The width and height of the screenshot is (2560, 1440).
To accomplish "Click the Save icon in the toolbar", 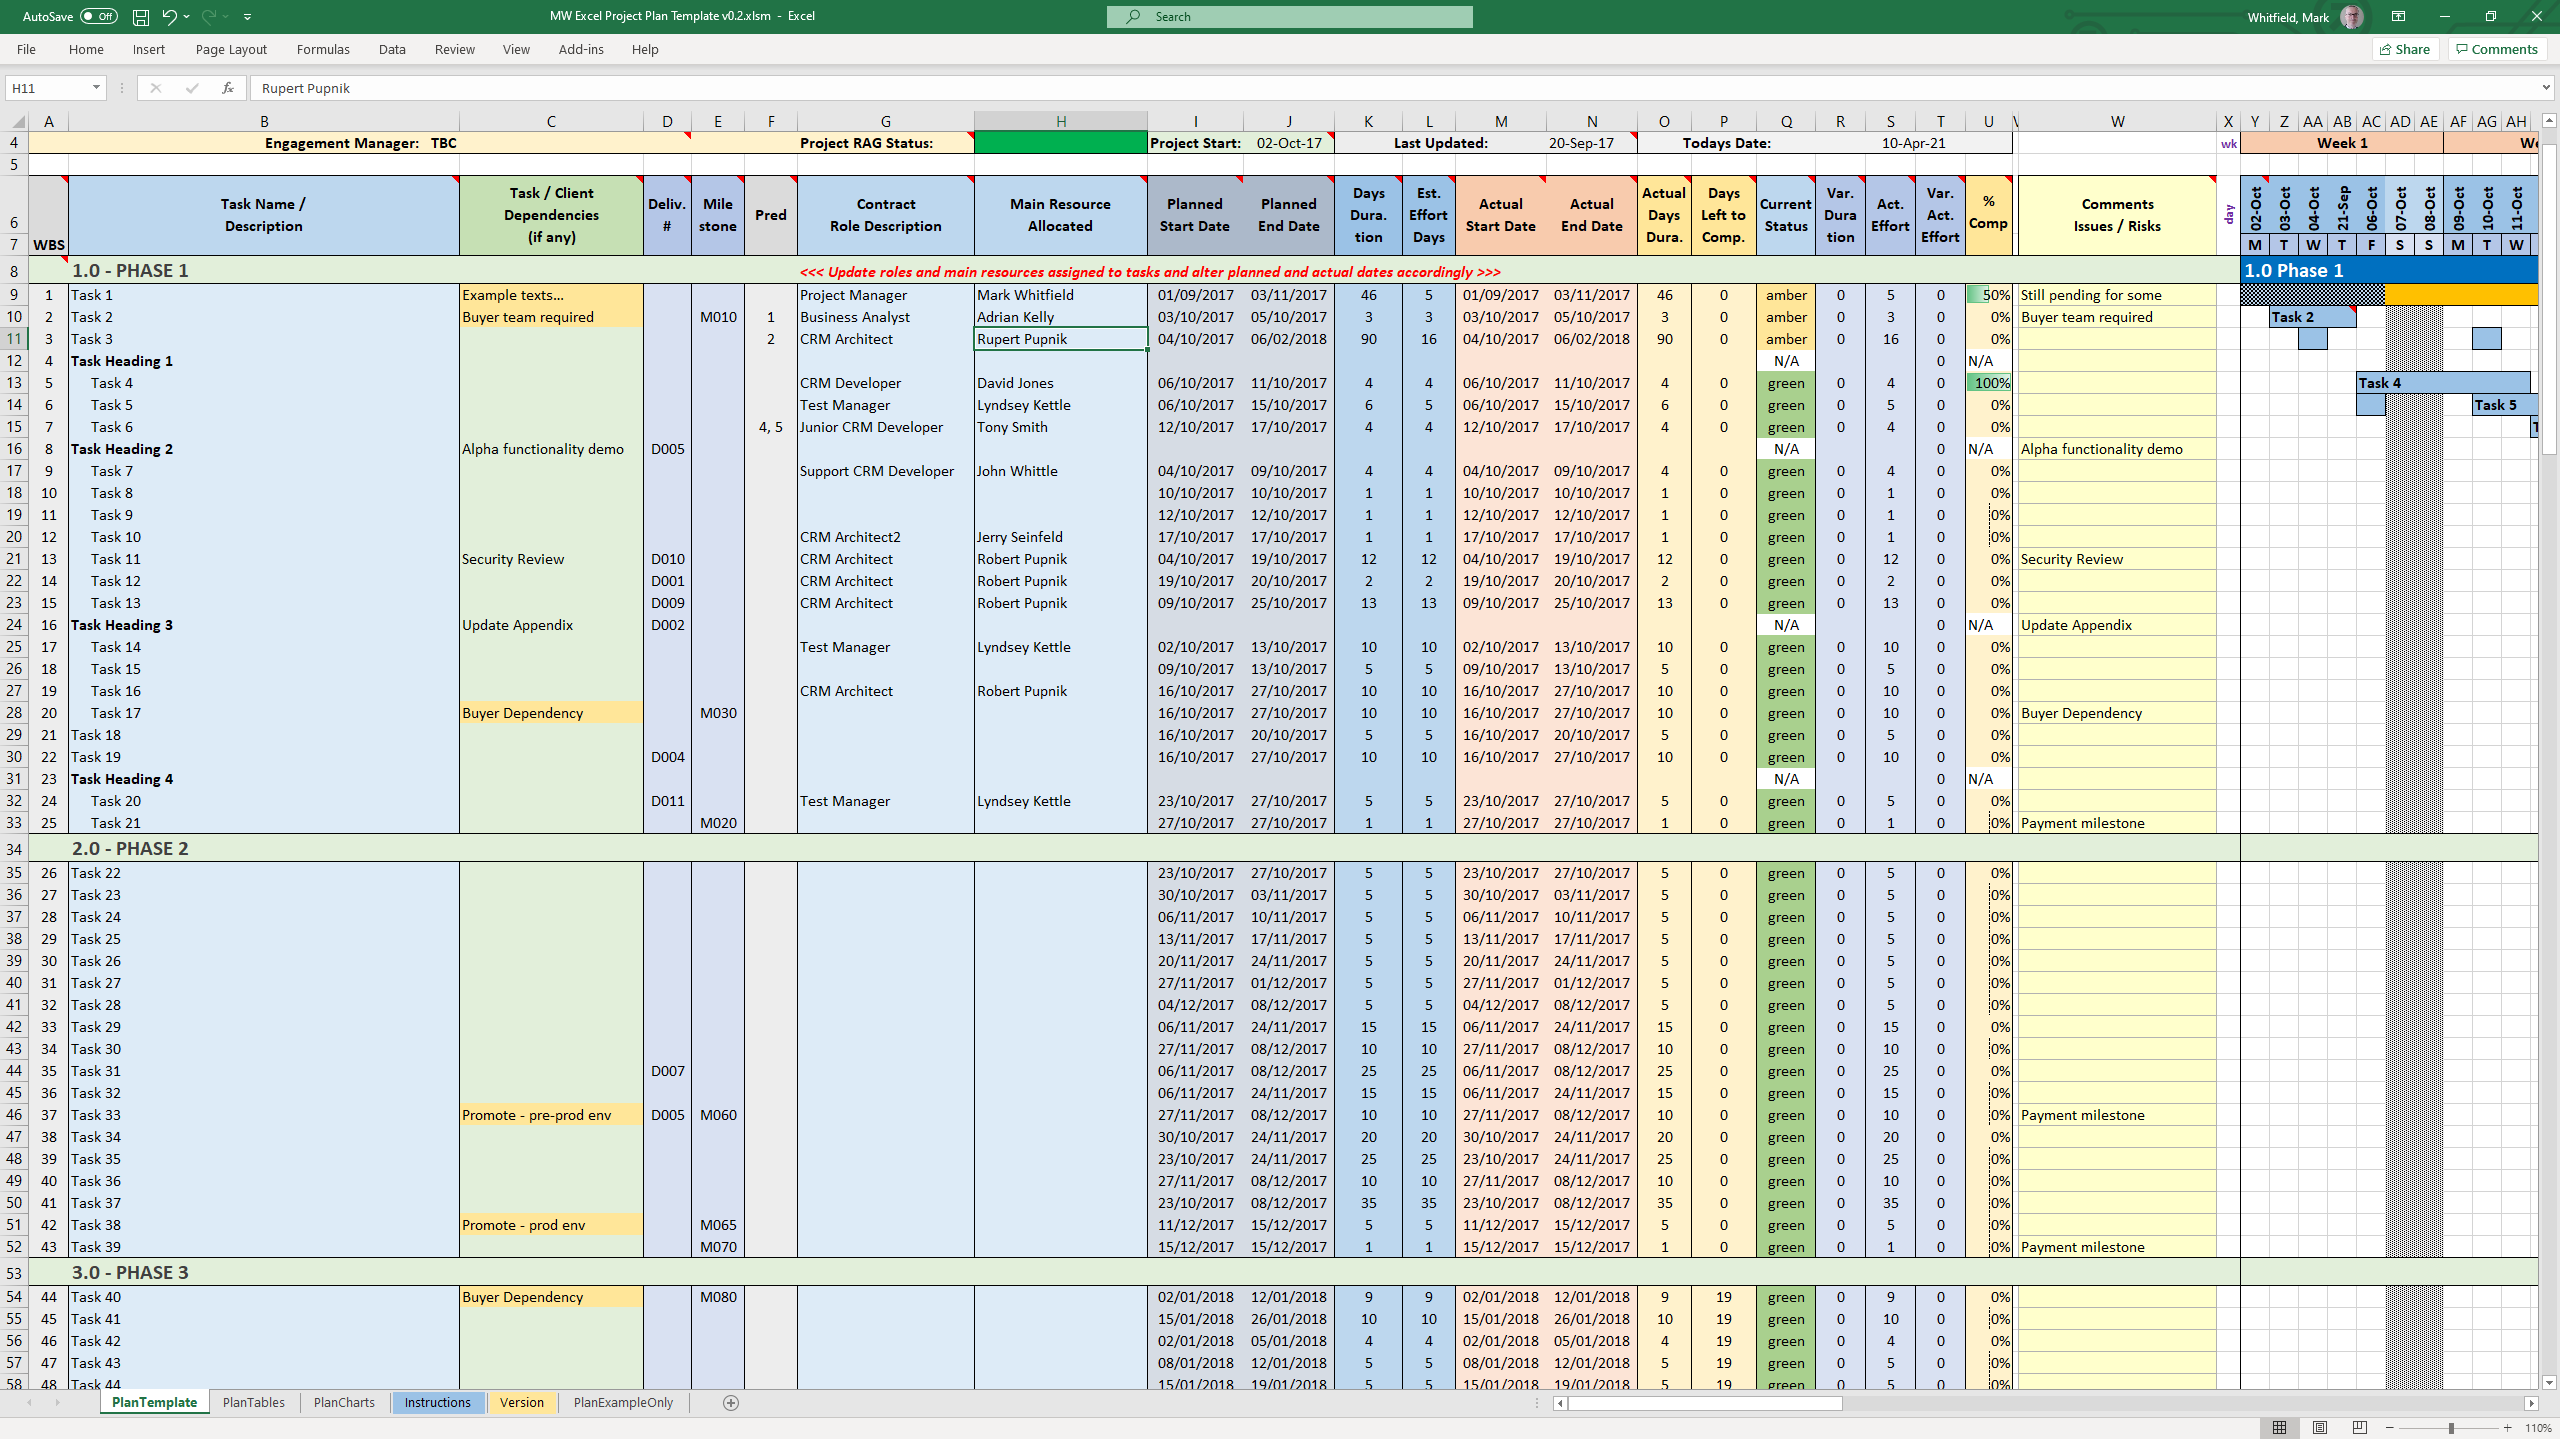I will tap(137, 16).
